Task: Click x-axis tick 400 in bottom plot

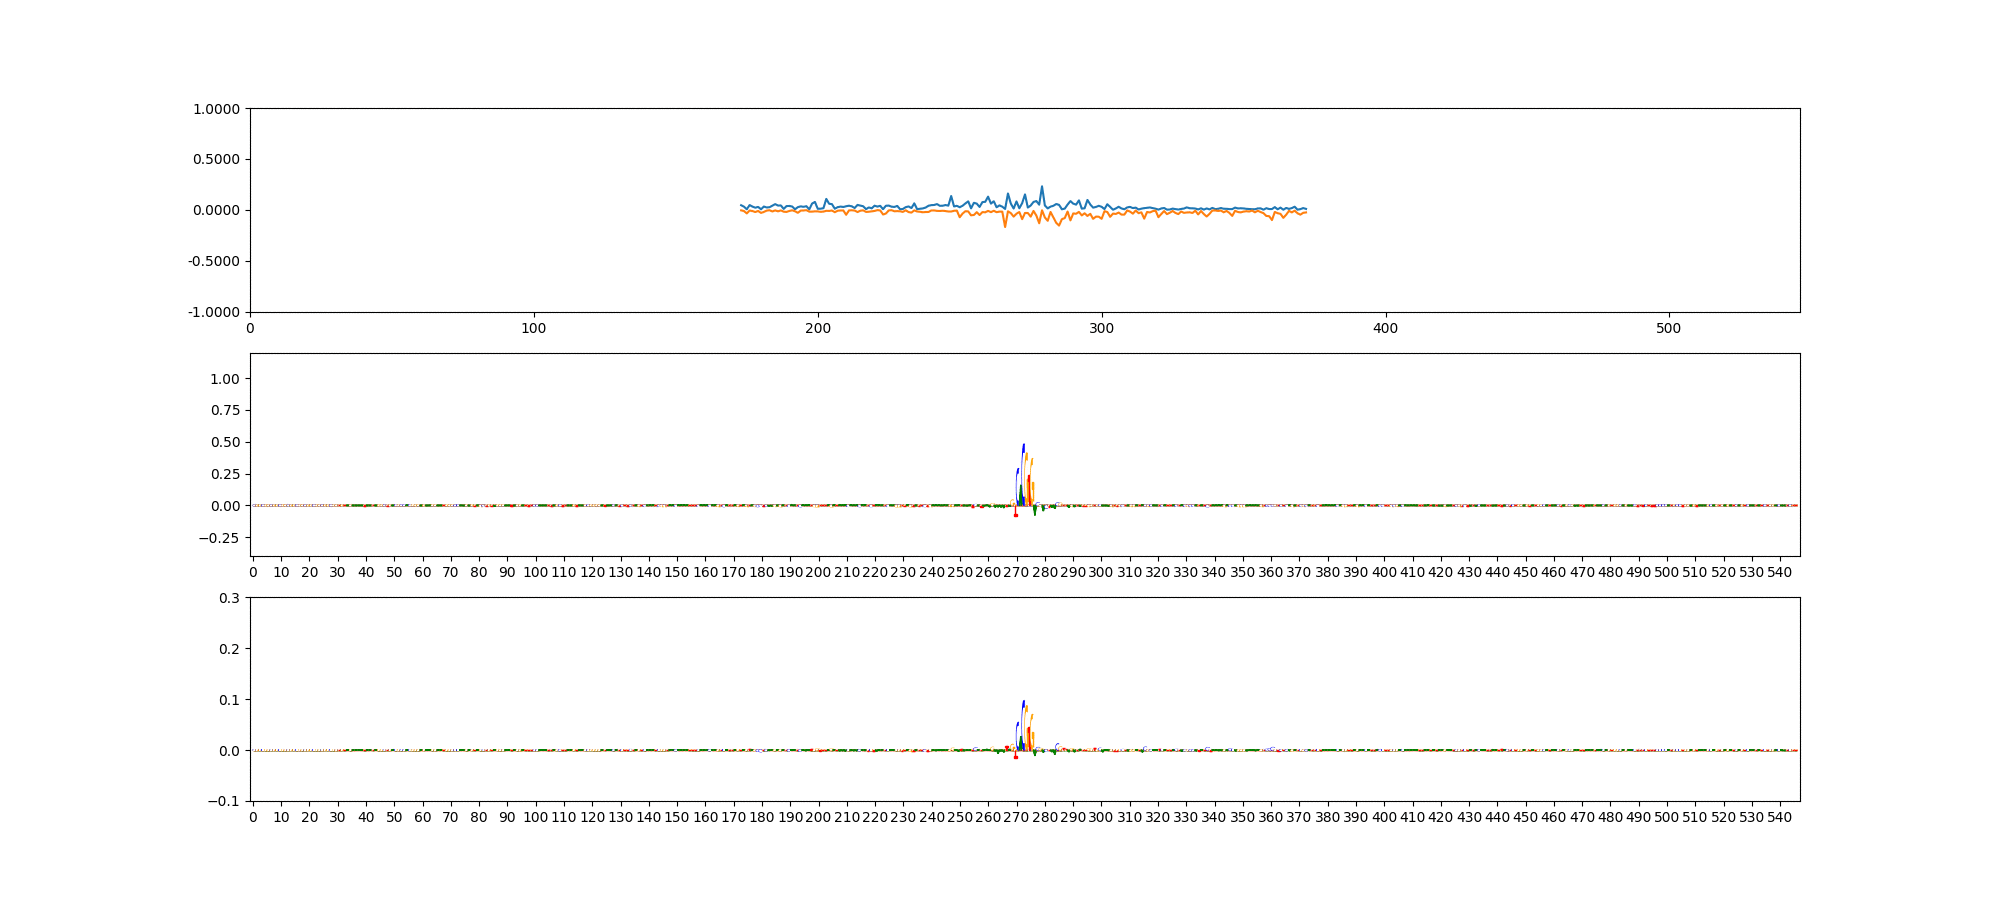Action: point(1384,817)
